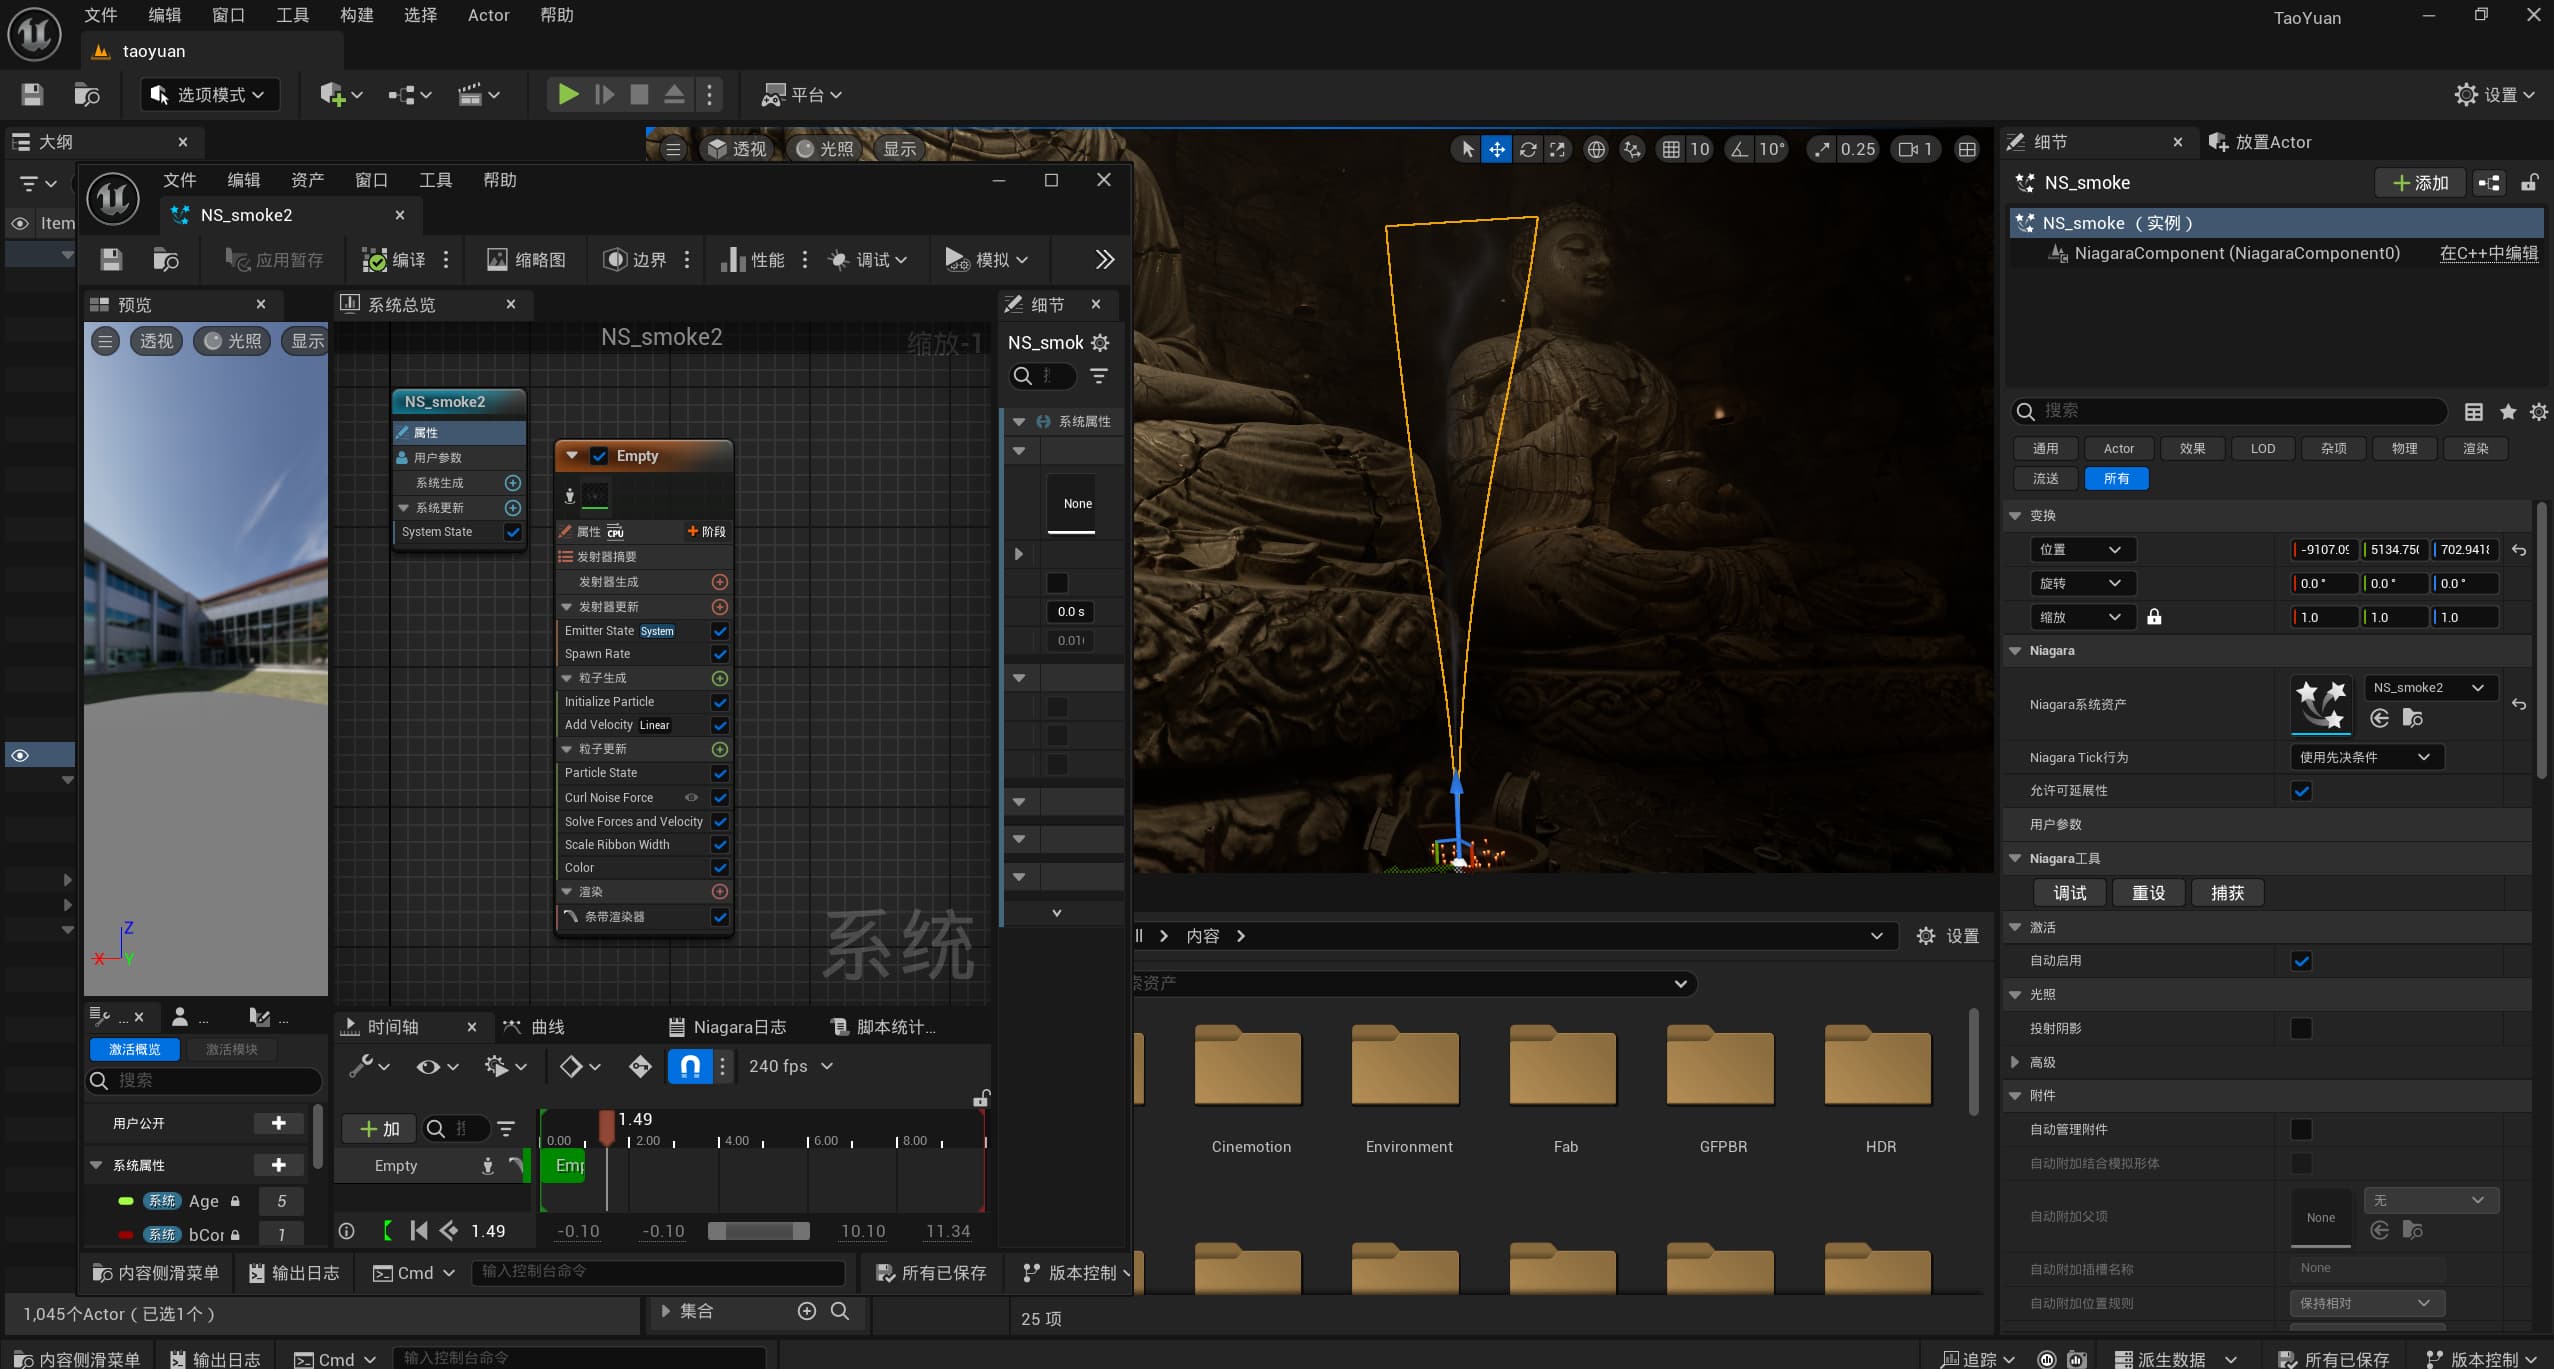Collapse the 粒子更新 group in emitter
The height and width of the screenshot is (1369, 2554).
click(x=567, y=749)
